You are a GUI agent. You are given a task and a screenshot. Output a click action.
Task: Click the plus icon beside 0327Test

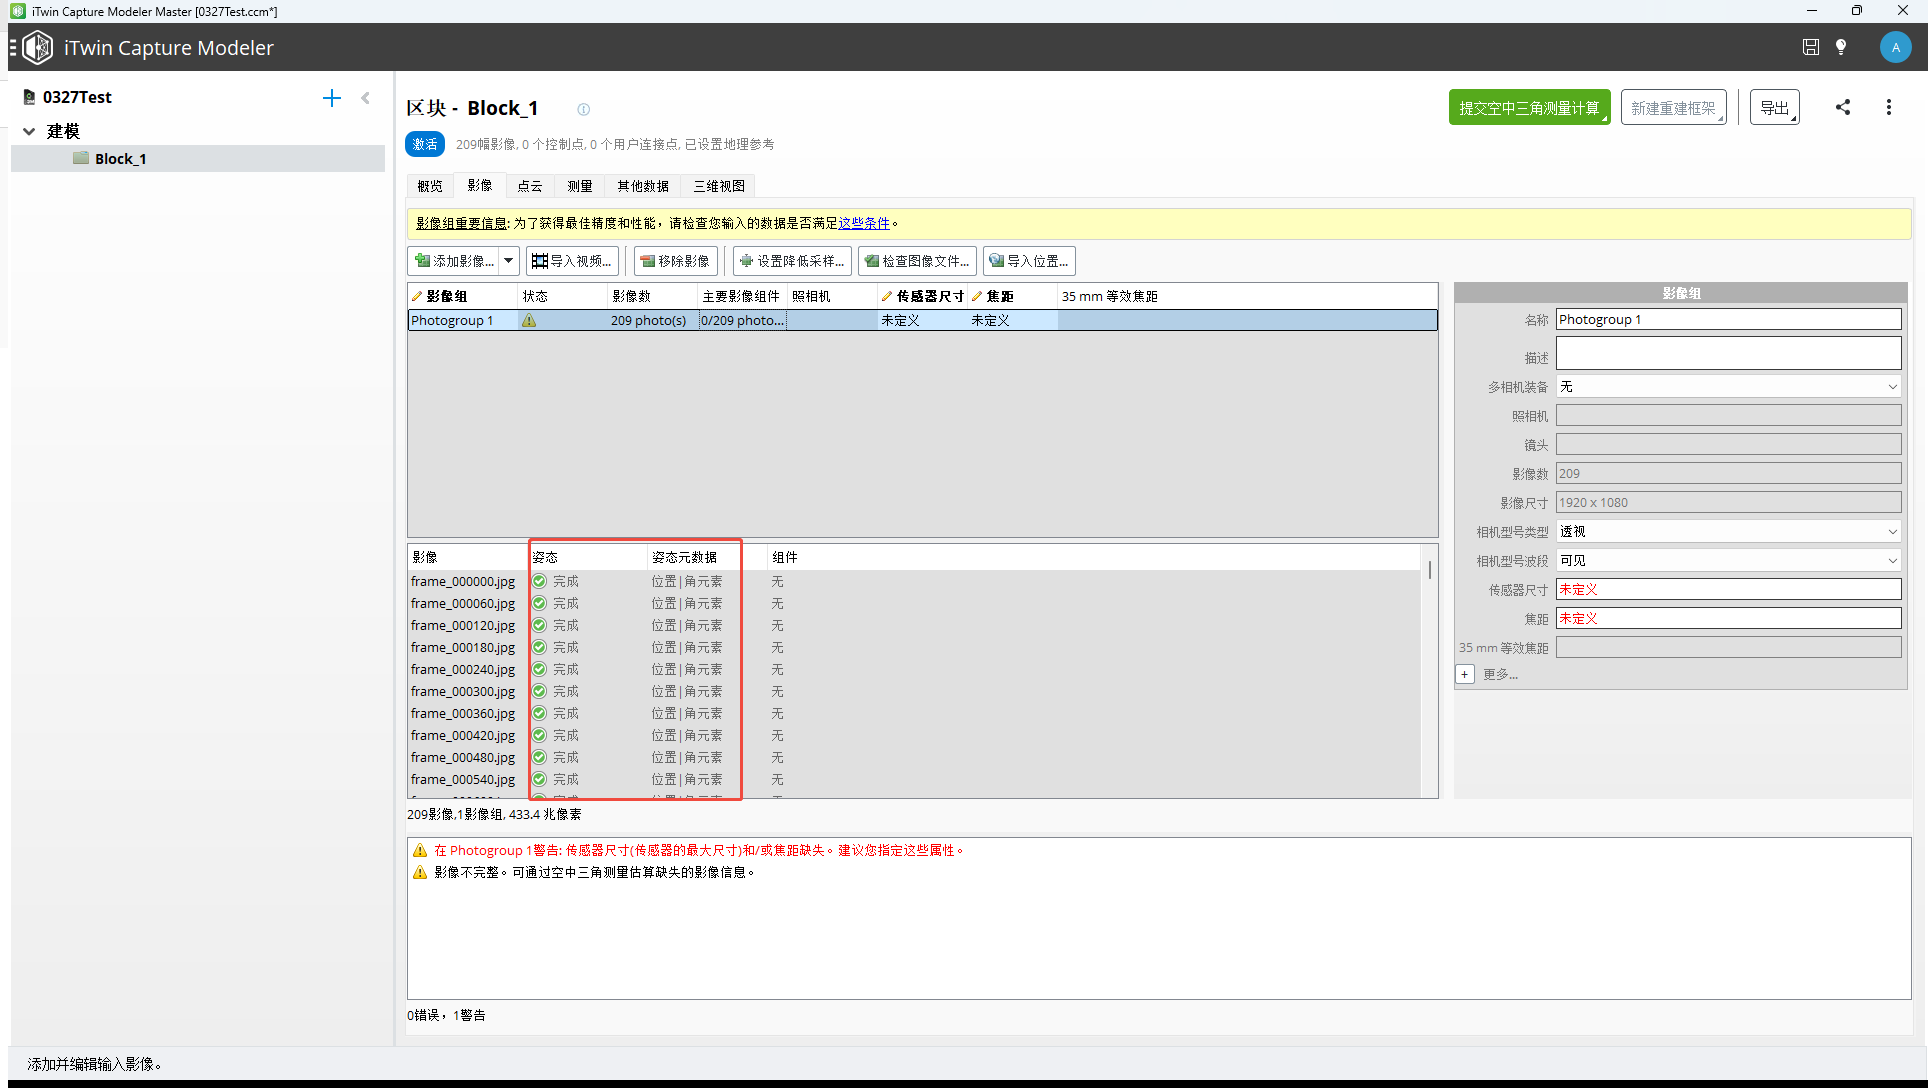[332, 97]
